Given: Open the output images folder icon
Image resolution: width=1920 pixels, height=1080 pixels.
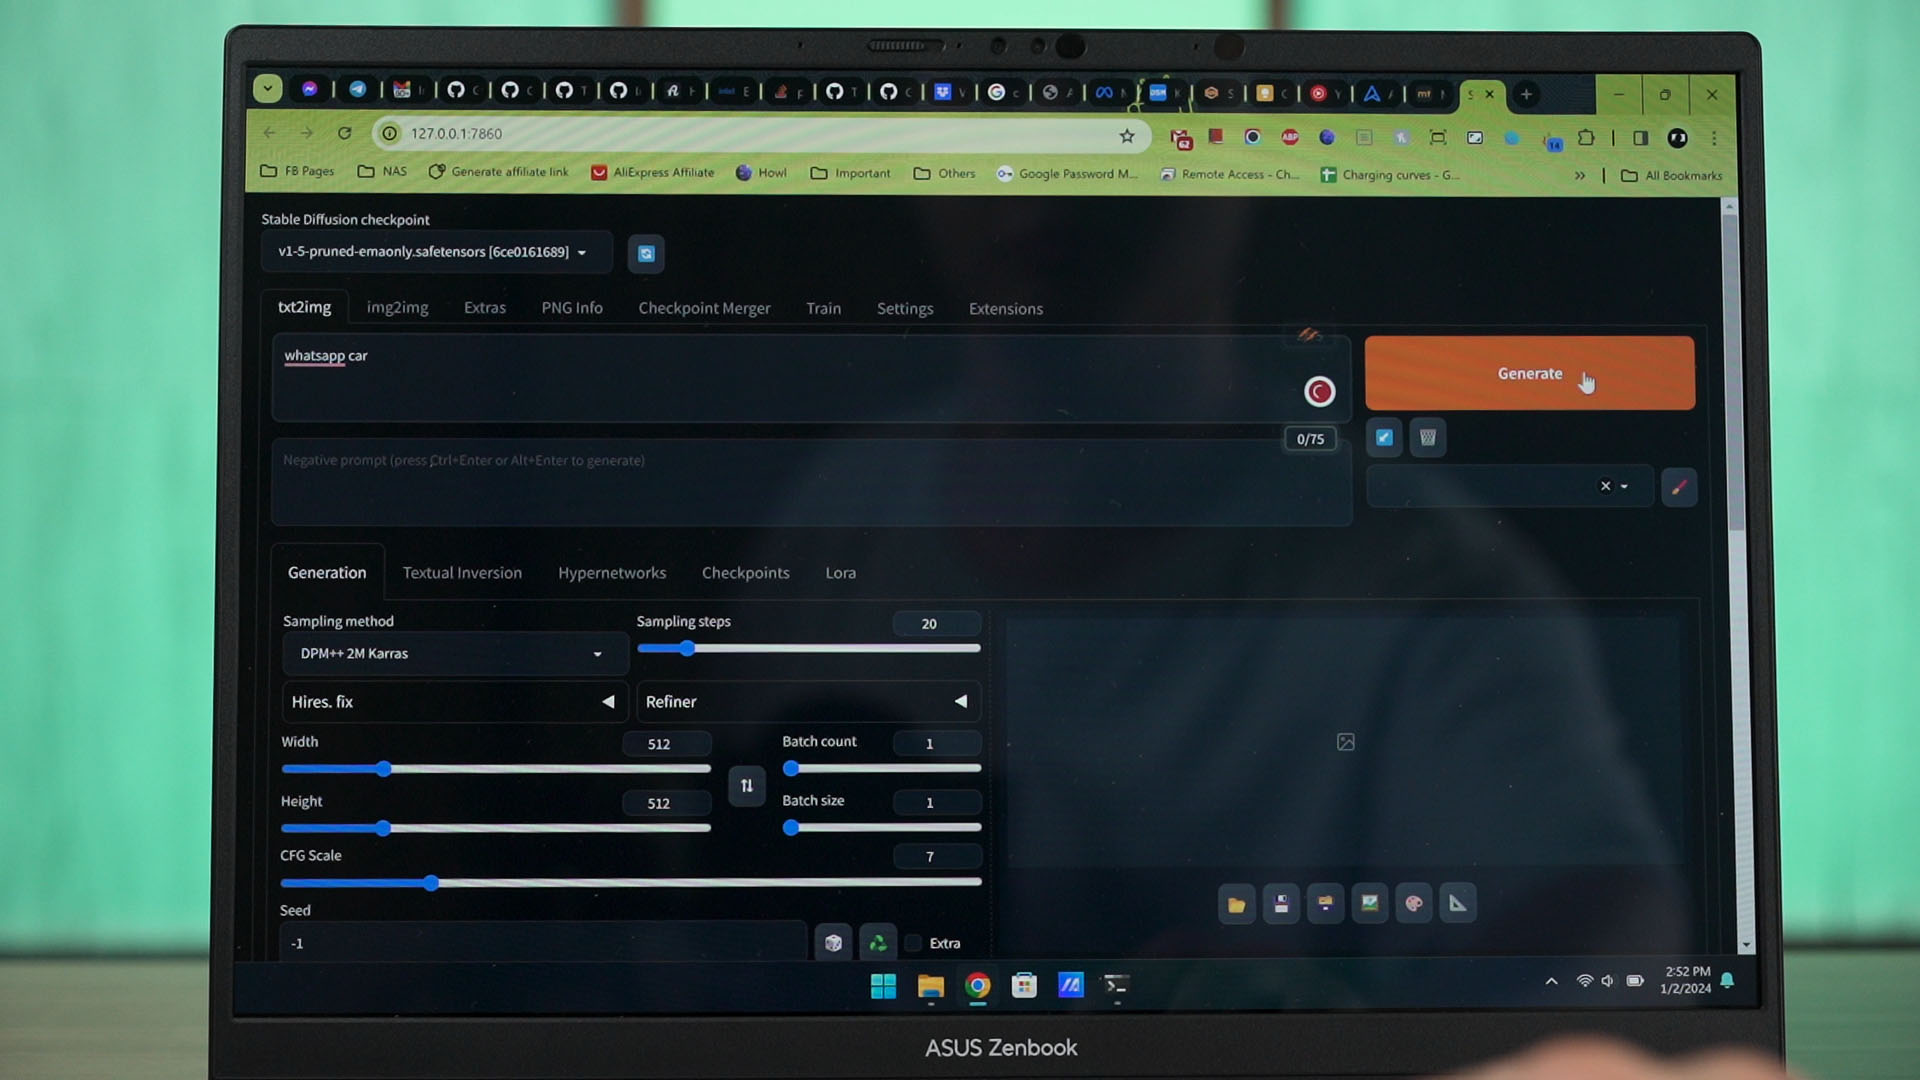Looking at the screenshot, I should tap(1237, 904).
